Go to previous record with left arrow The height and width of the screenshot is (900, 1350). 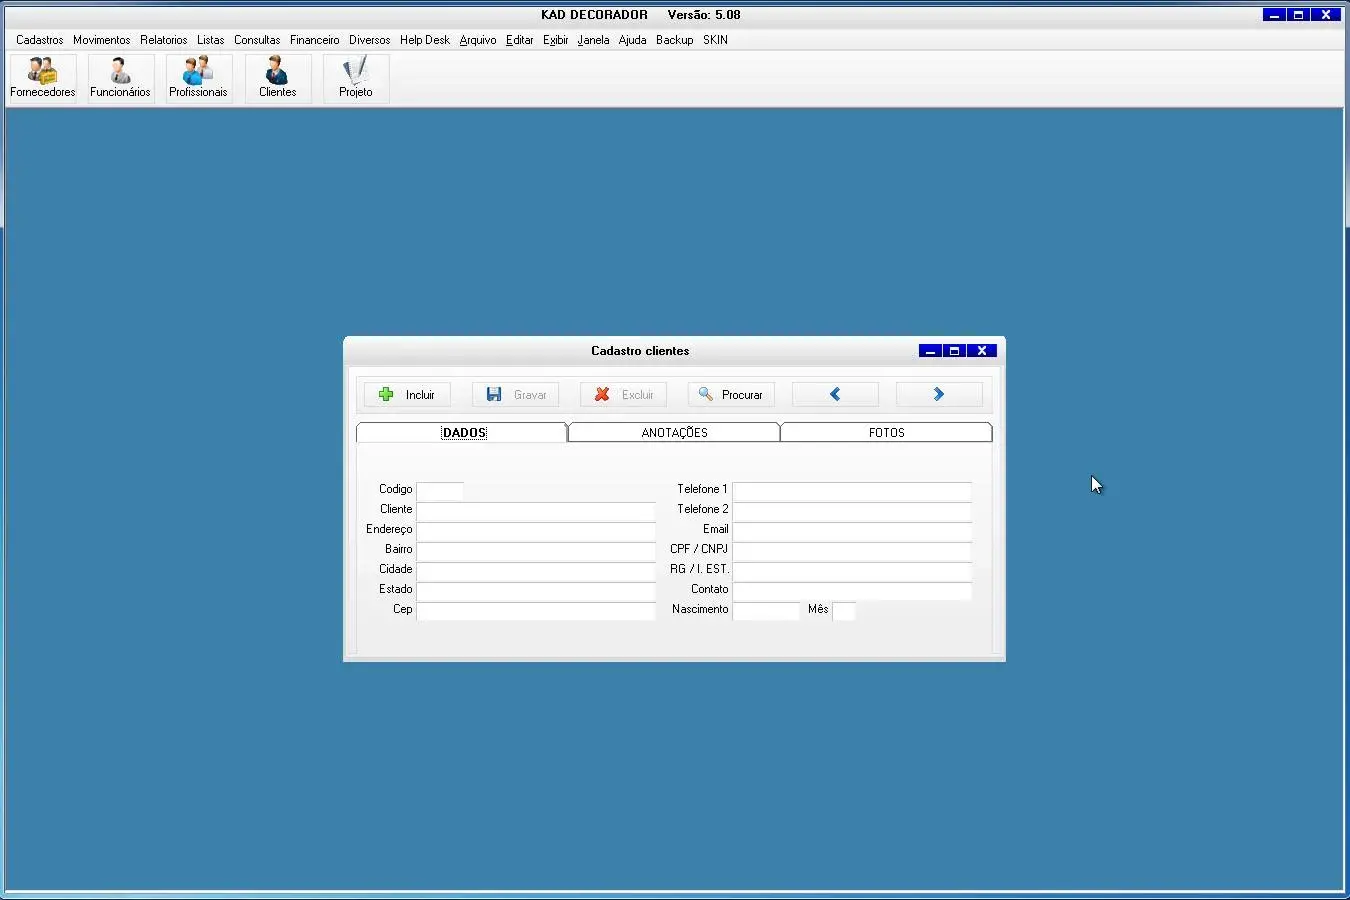(x=835, y=395)
